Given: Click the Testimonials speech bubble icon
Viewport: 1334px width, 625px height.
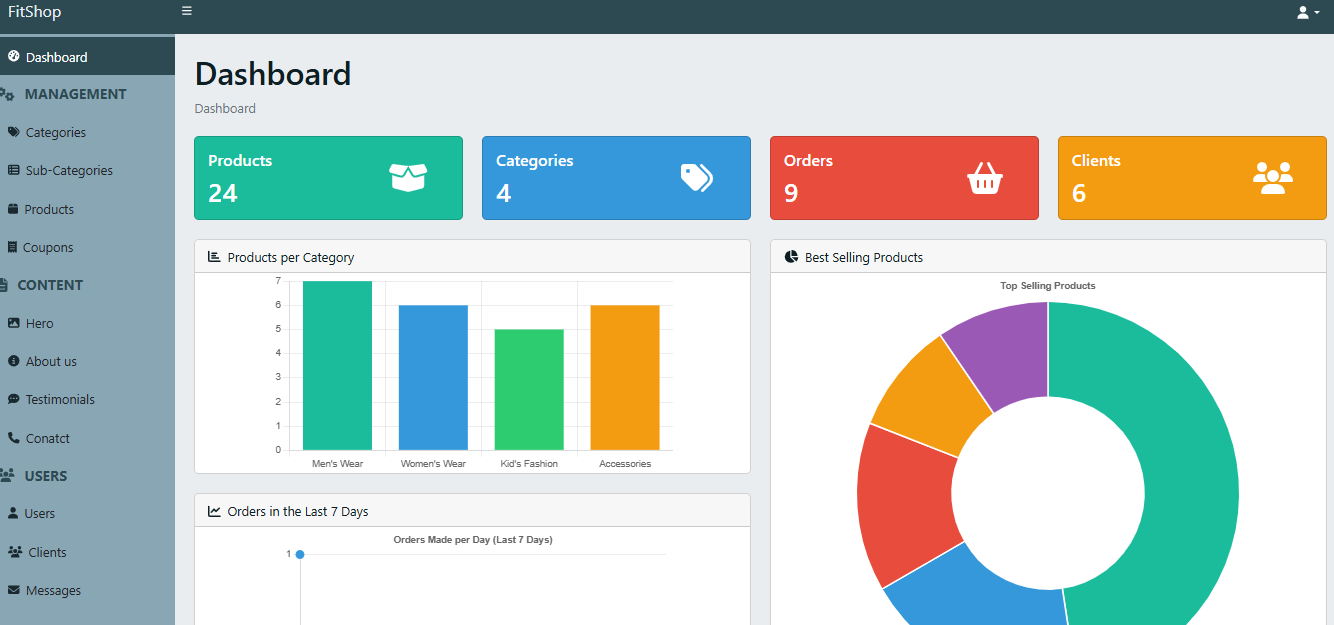Looking at the screenshot, I should coord(13,399).
